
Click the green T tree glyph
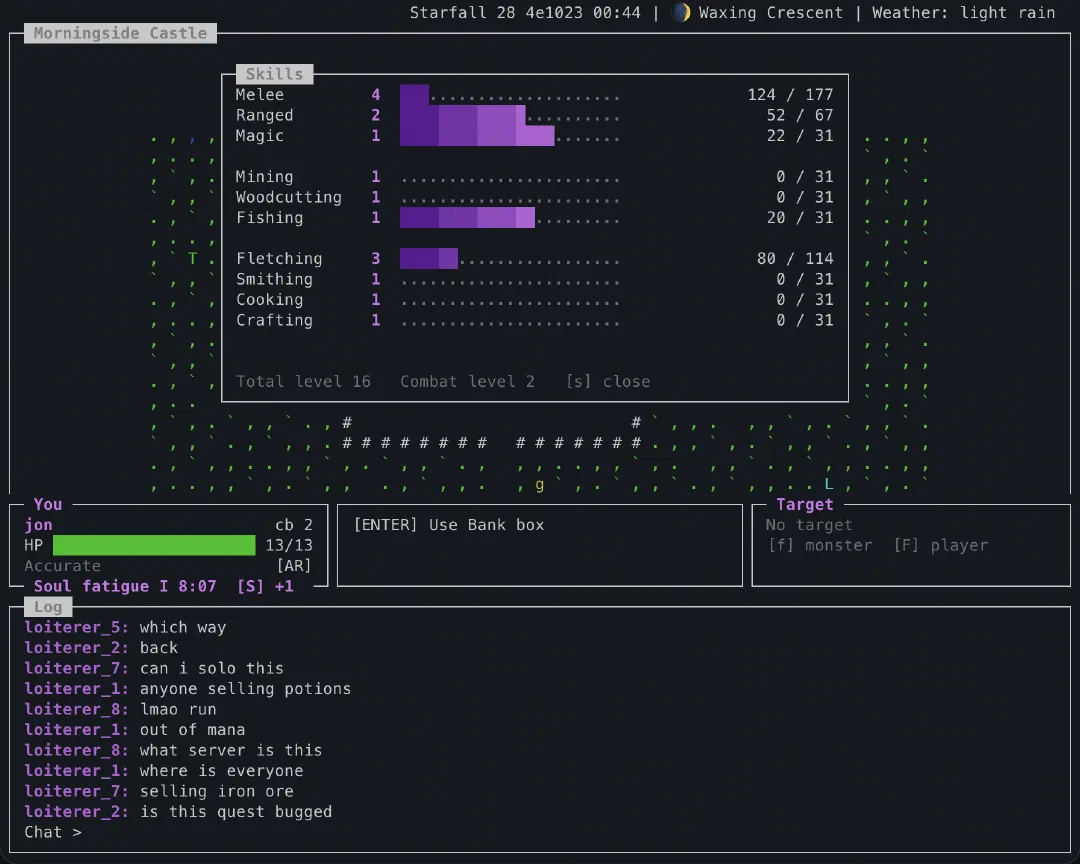pos(192,259)
